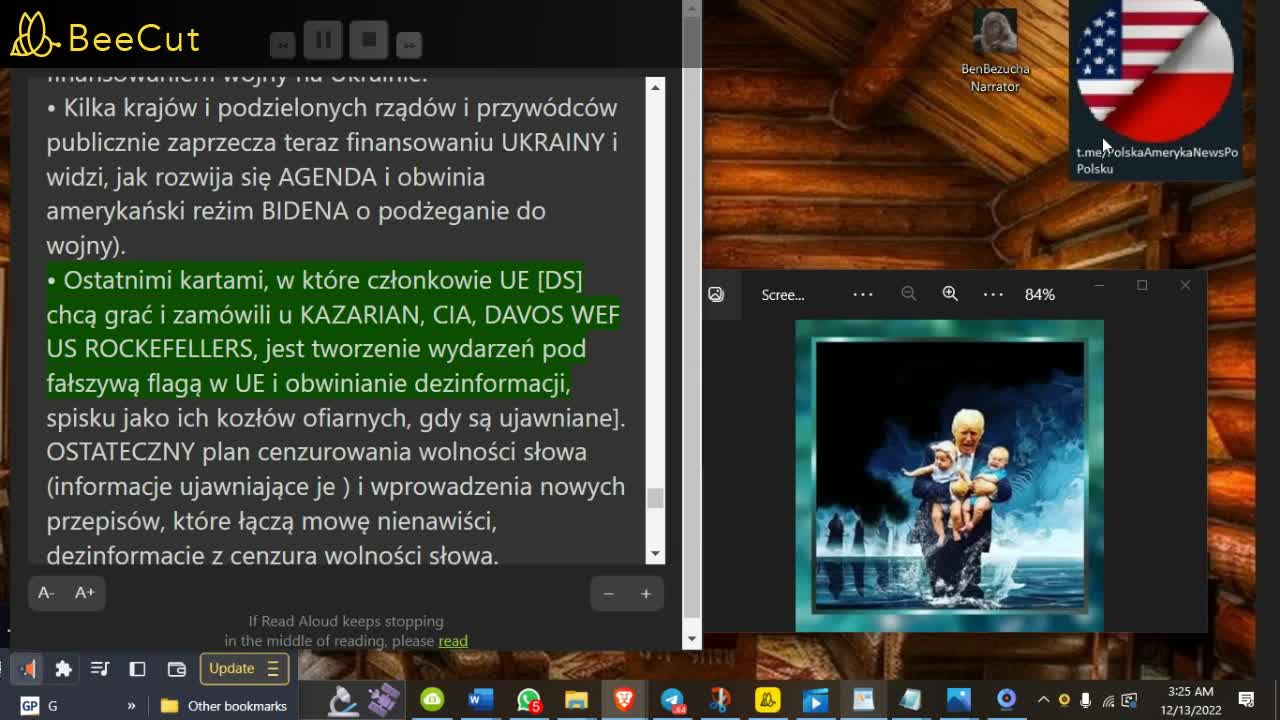Screen dimensions: 1280x720
Task: Click highlighted text 'Ostatnimi kartami'
Action: click(x=164, y=280)
